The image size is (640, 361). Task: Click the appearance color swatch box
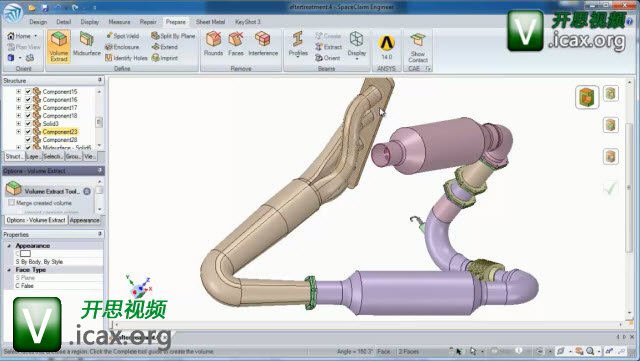pyautogui.click(x=25, y=254)
